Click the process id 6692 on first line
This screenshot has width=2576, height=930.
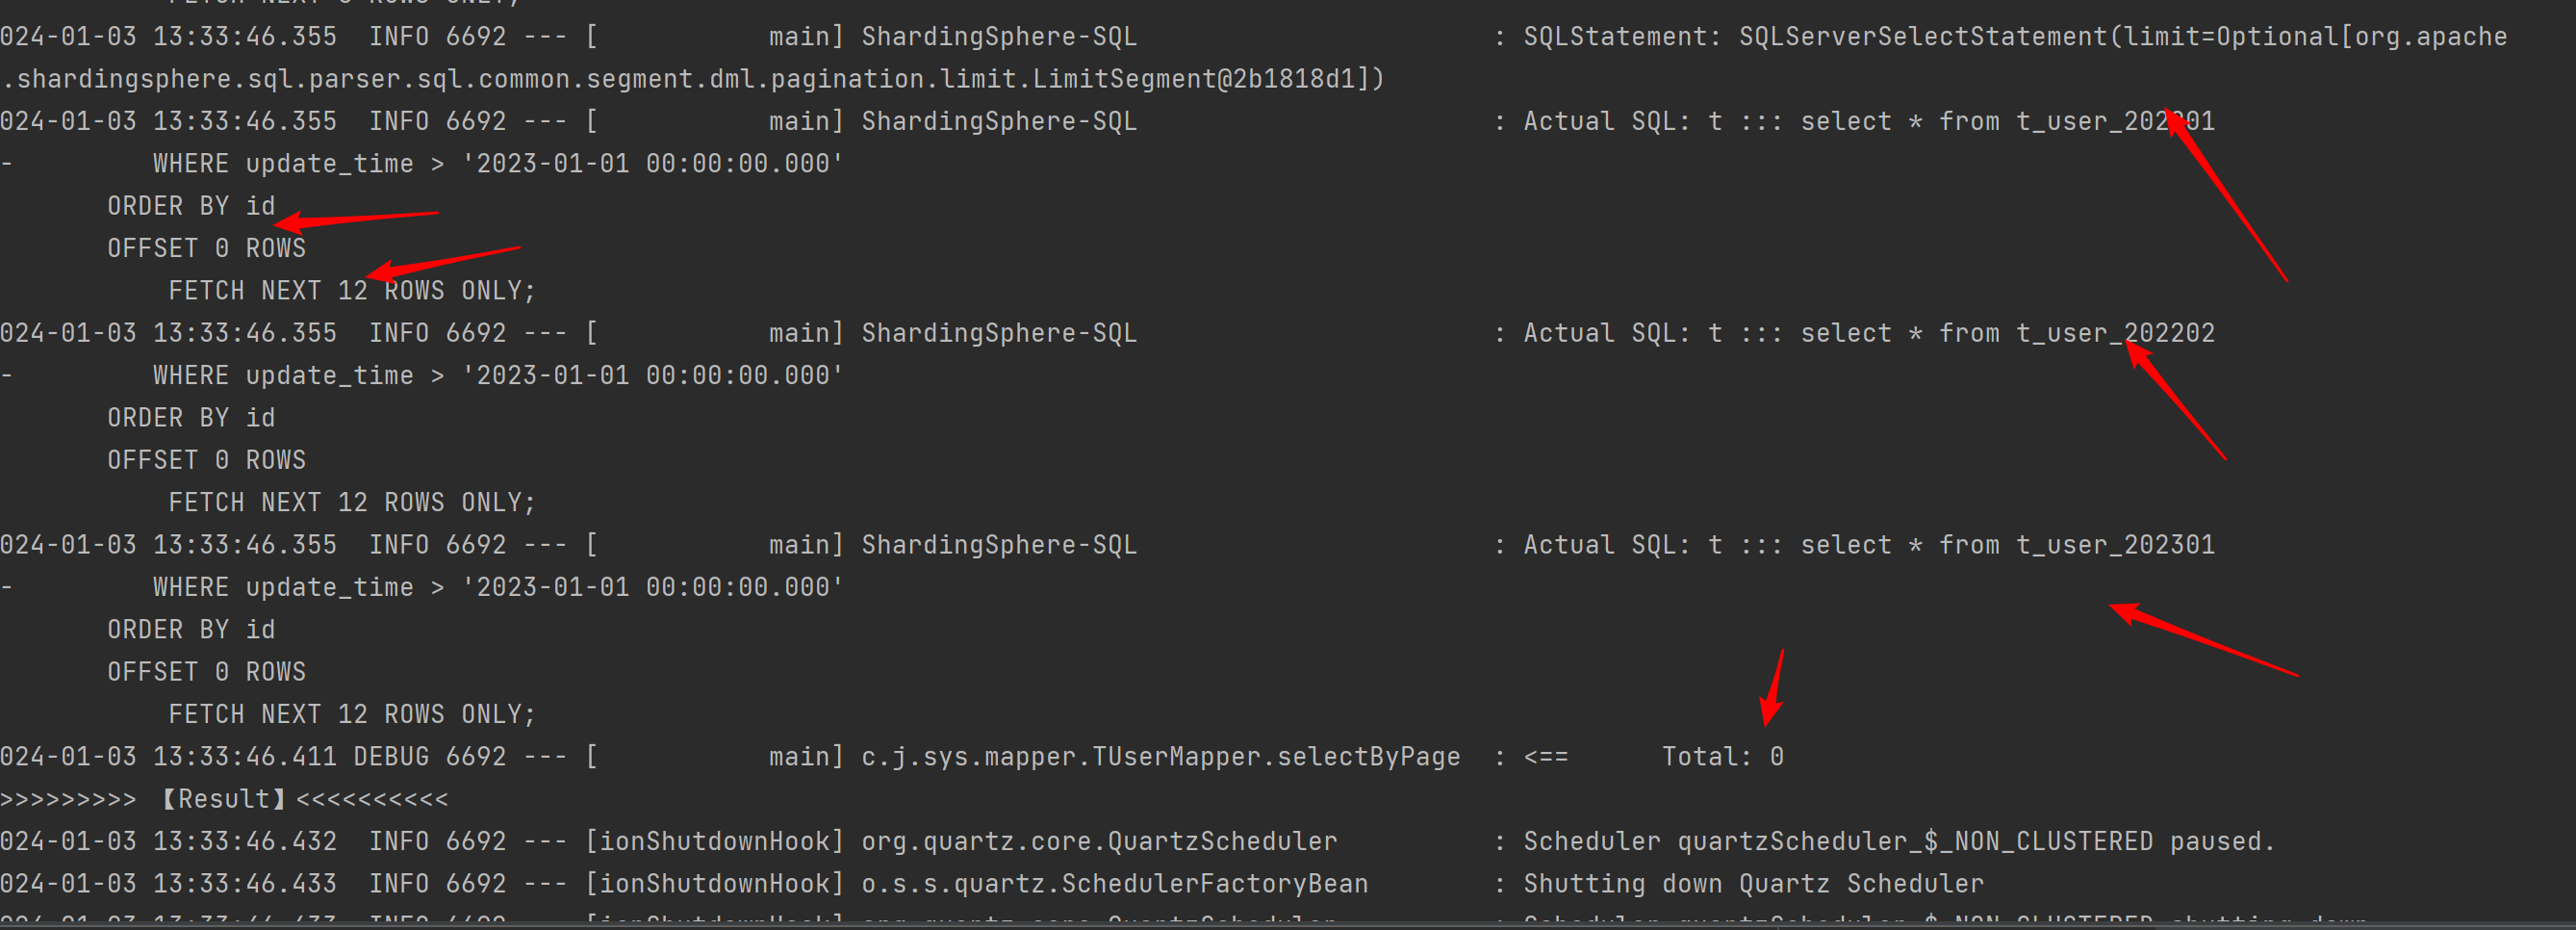tap(478, 36)
